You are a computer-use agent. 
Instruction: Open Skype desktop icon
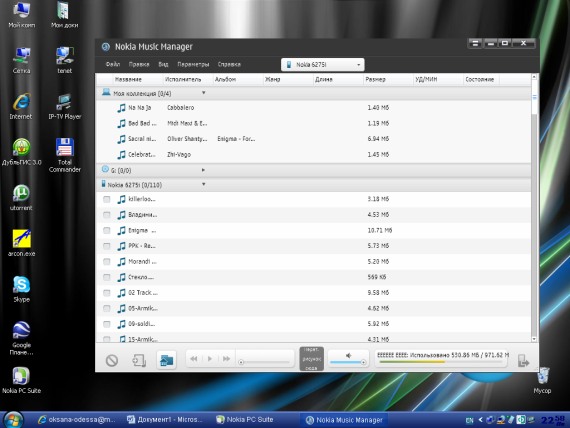tap(21, 289)
